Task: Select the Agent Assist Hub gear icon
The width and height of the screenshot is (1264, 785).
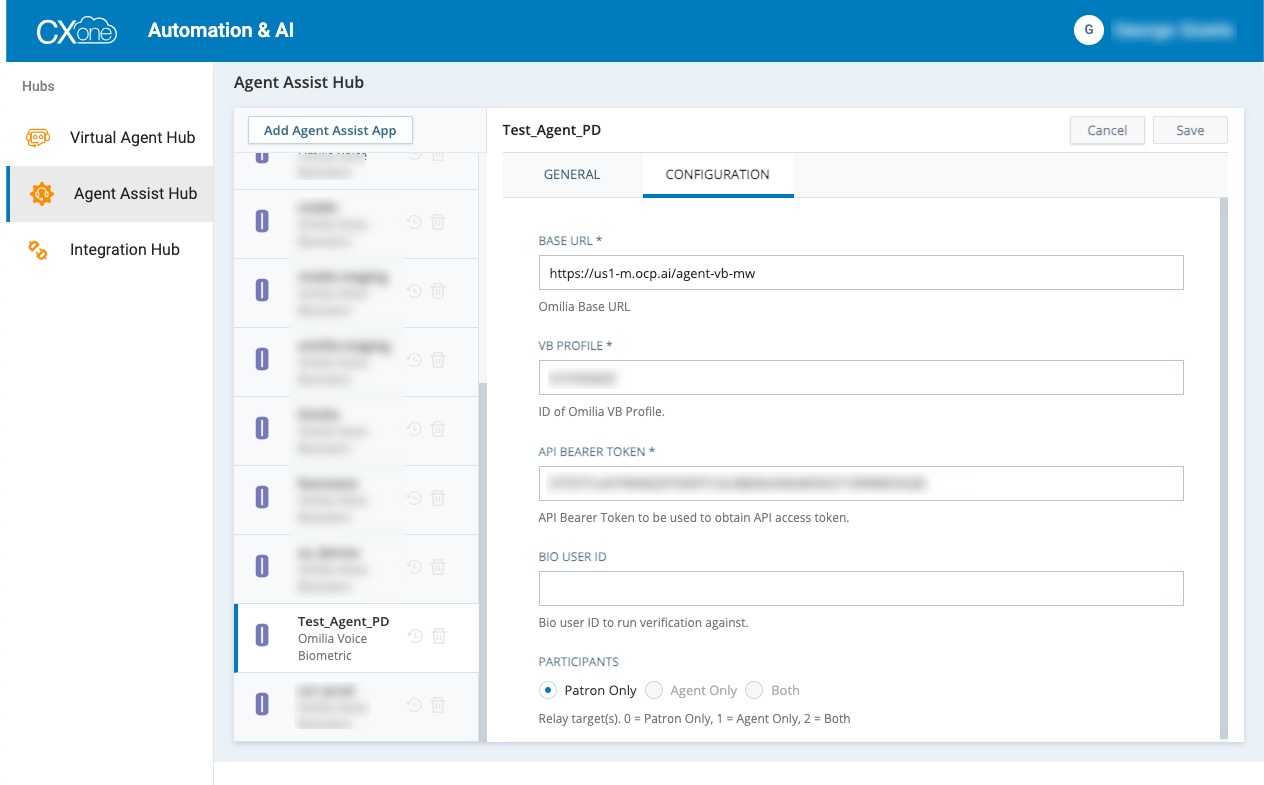Action: 41,194
